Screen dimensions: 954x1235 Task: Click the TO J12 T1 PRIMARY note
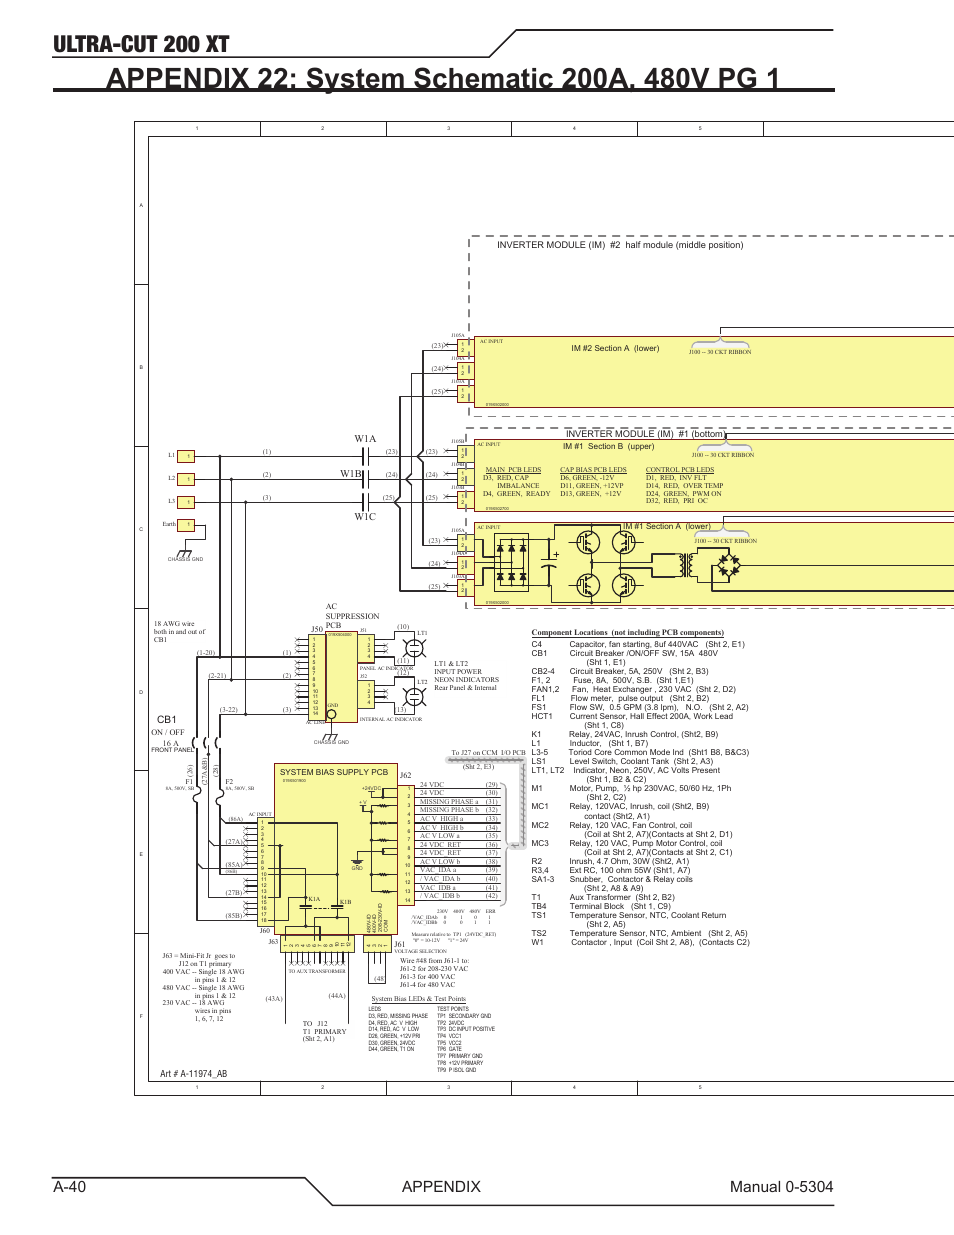pos(324,1031)
